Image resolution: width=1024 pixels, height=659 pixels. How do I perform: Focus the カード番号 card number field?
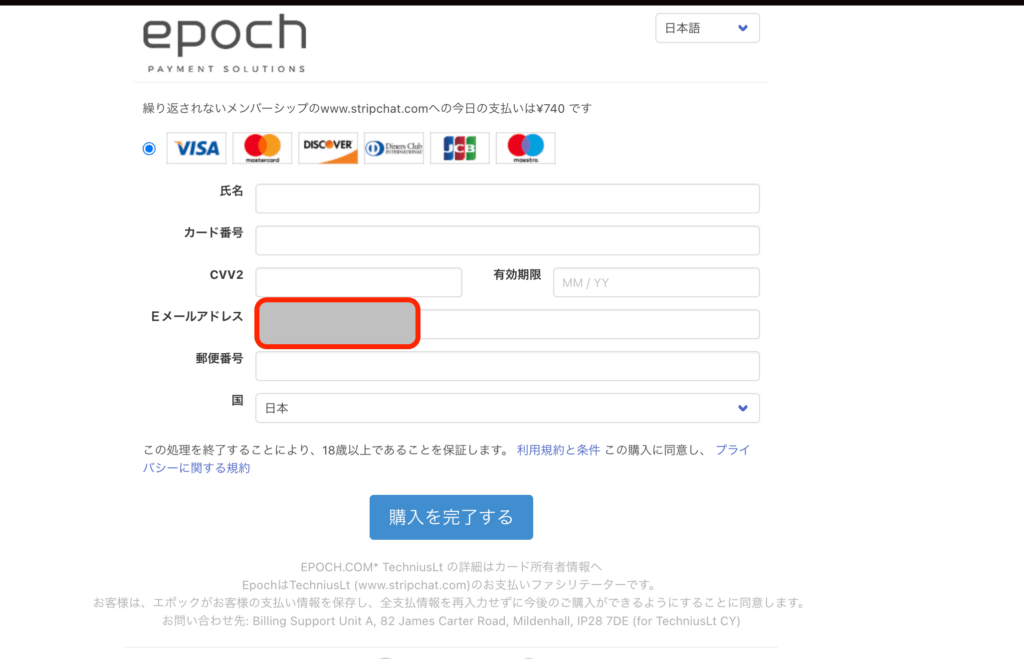click(507, 240)
